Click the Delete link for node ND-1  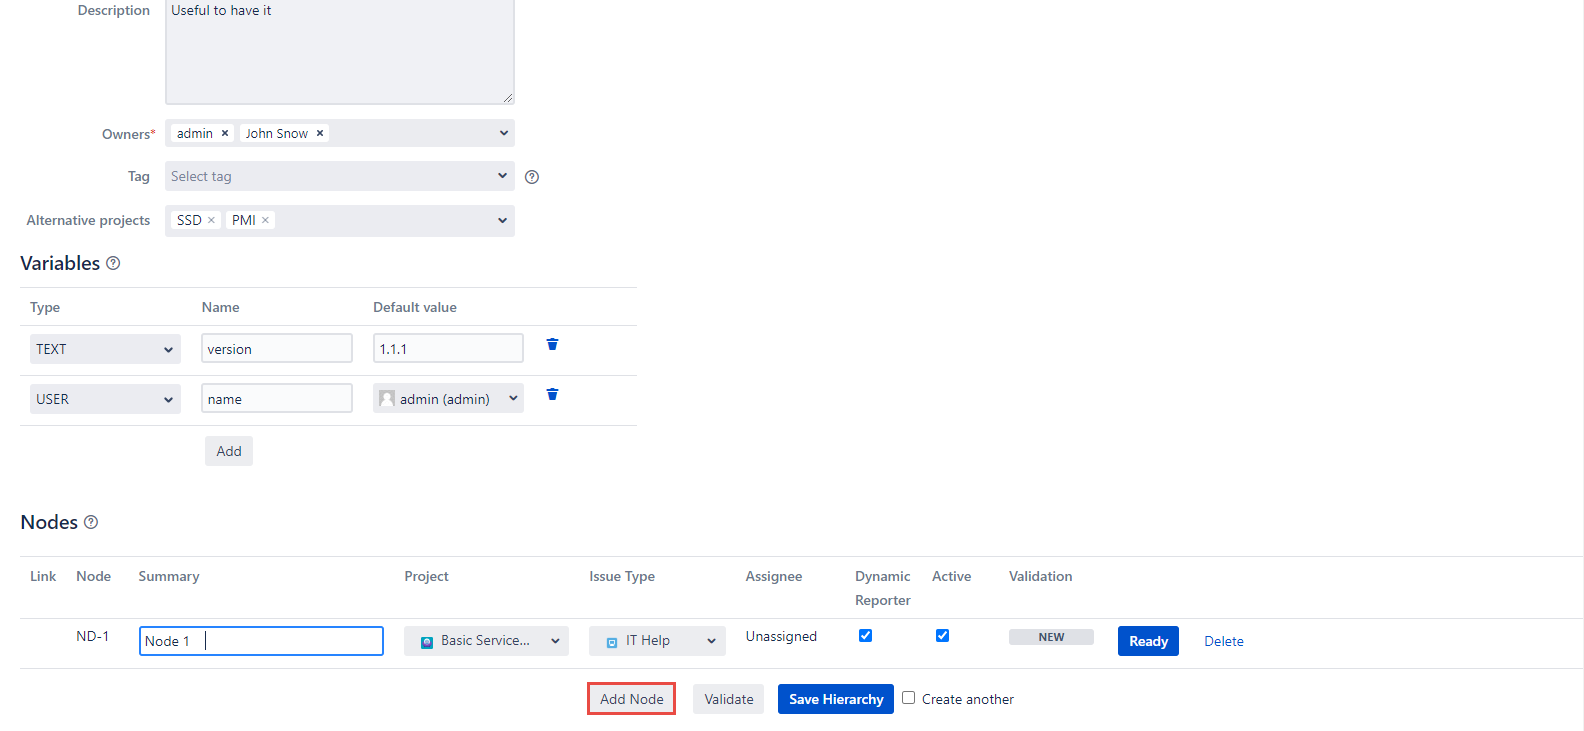(1223, 642)
